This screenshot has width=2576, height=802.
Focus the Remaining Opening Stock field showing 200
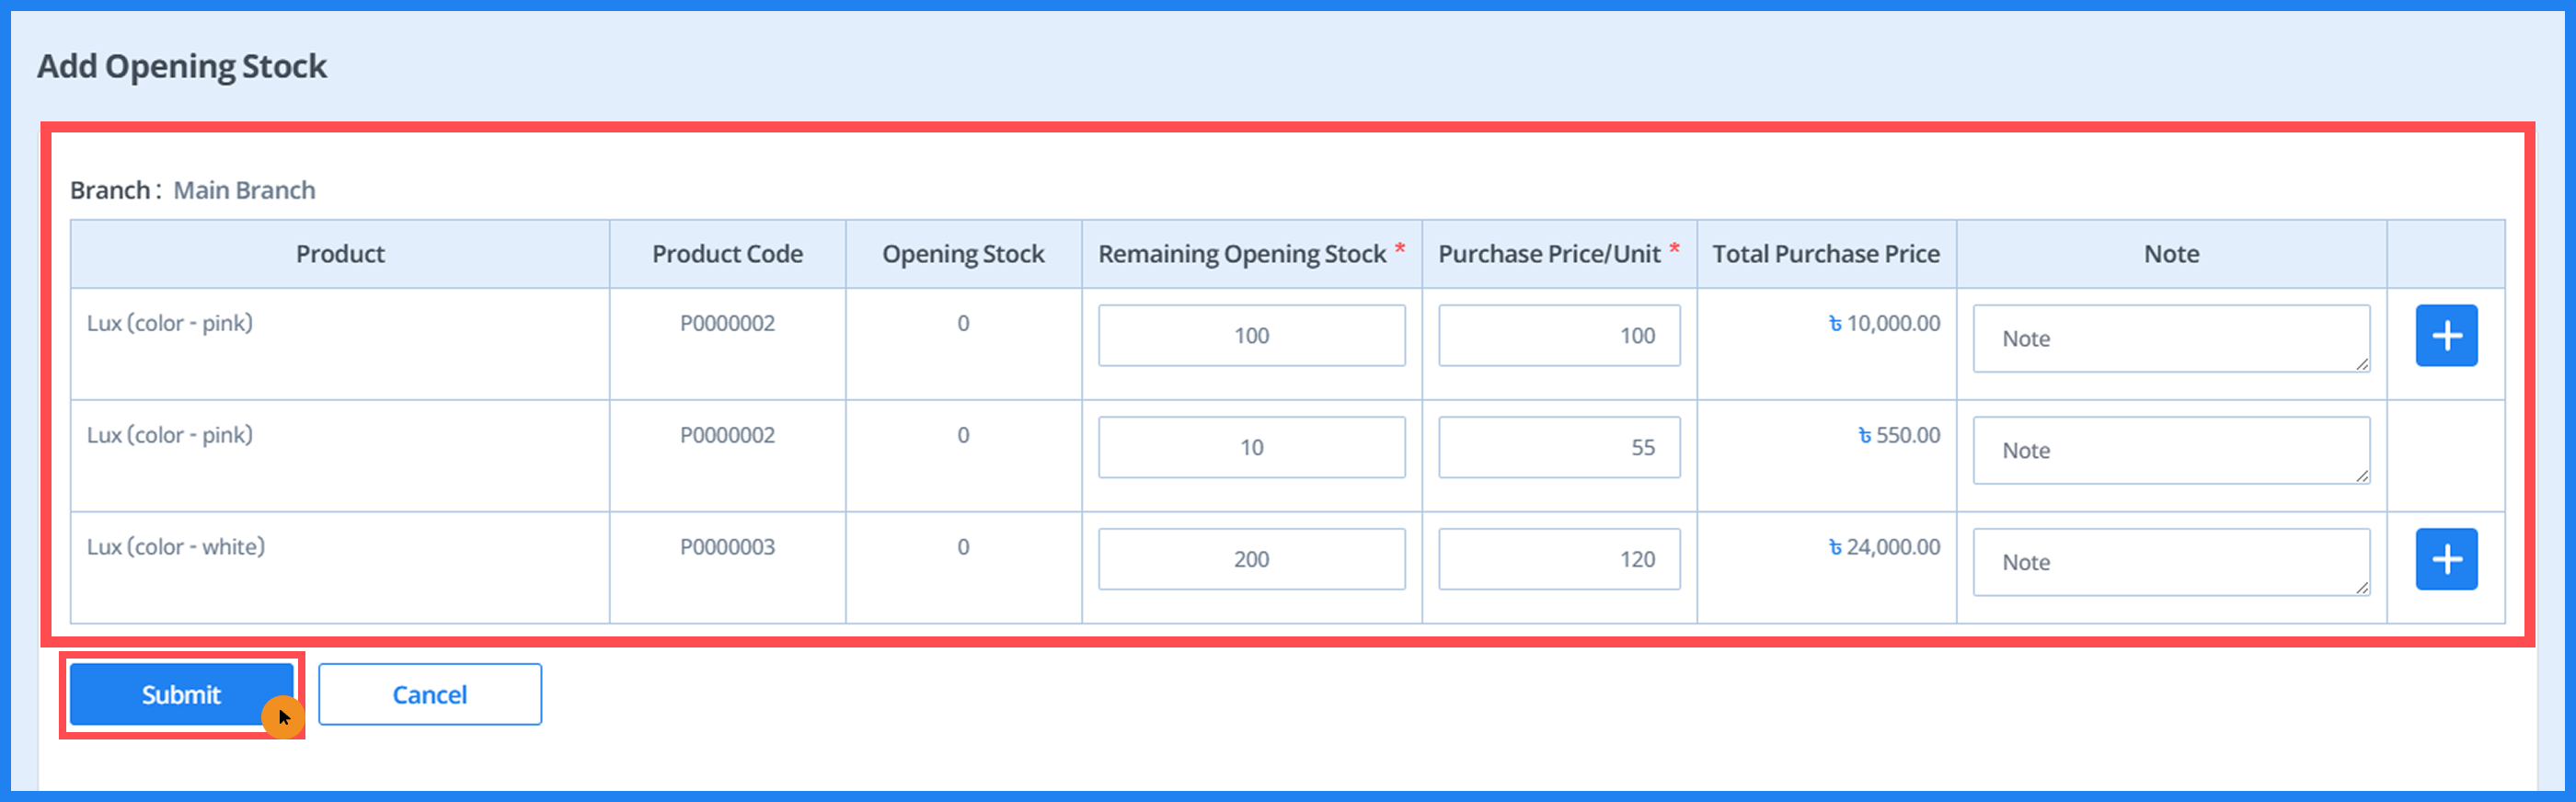(1250, 559)
